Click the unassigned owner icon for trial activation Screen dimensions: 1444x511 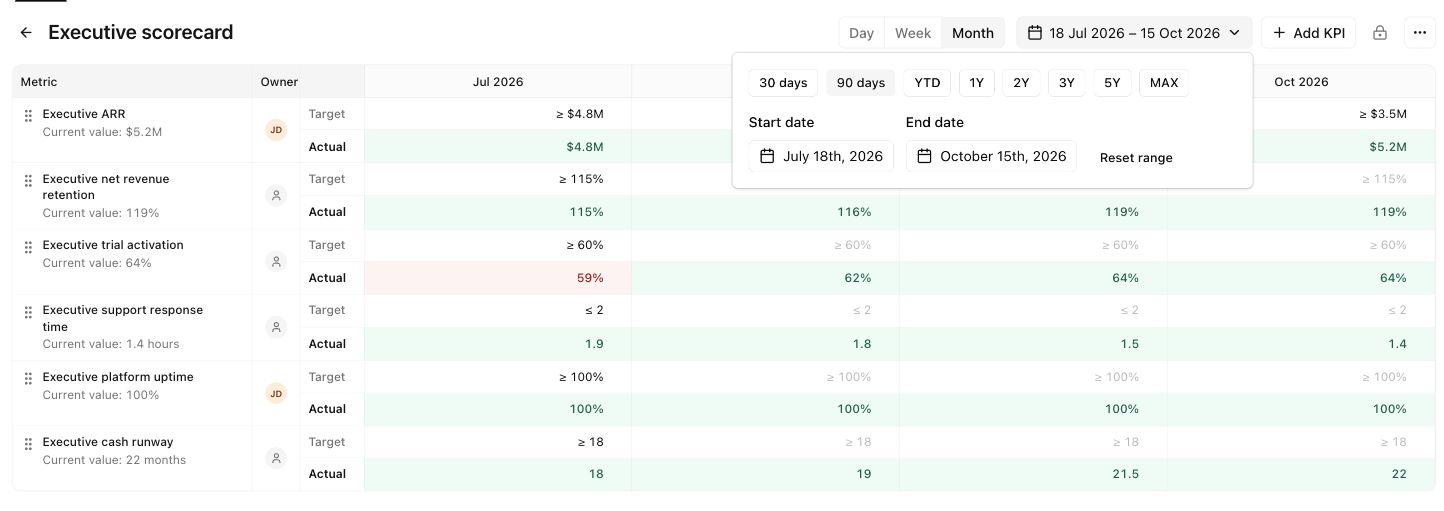point(276,262)
